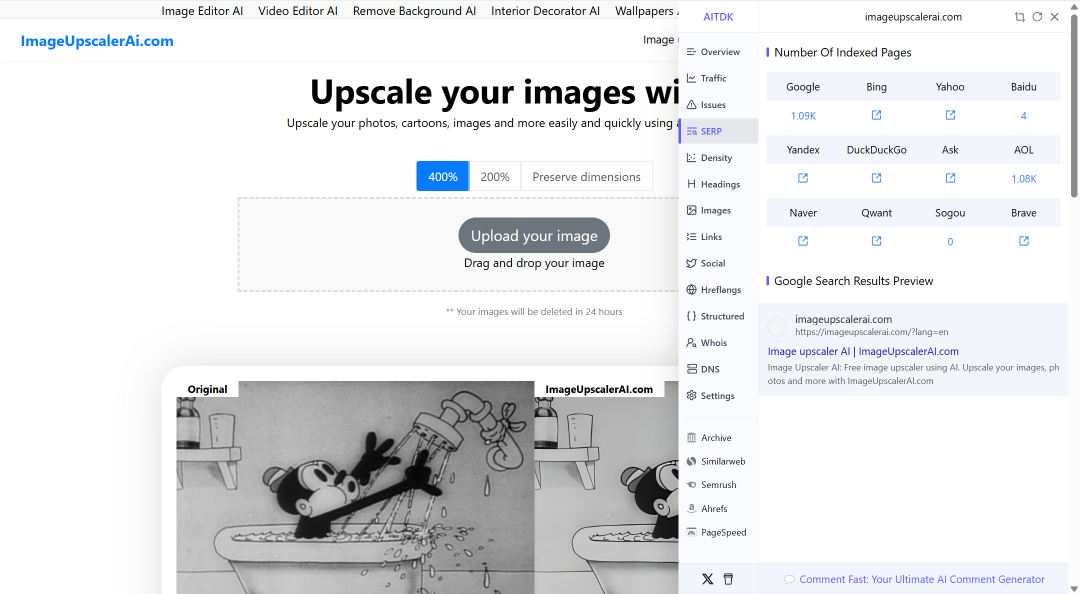Open the Traffic section
Screen dimensions: 1080x594
click(x=718, y=78)
